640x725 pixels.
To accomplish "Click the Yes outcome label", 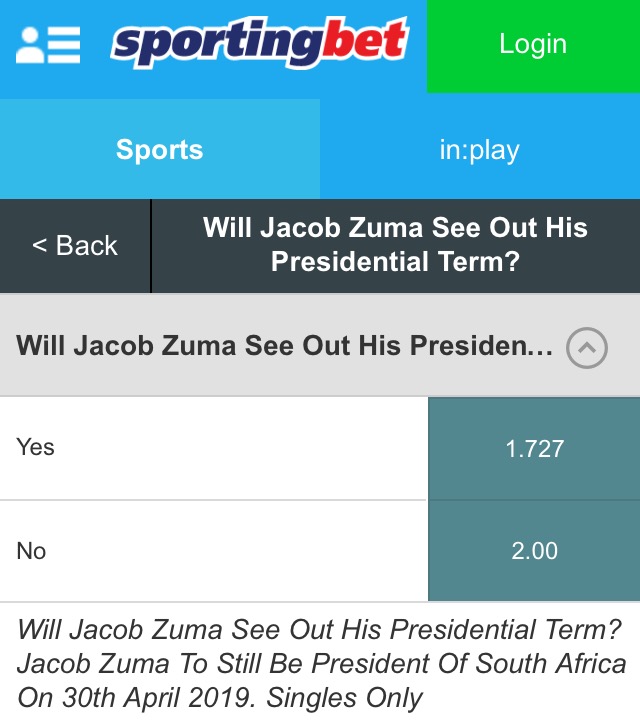I will point(36,447).
